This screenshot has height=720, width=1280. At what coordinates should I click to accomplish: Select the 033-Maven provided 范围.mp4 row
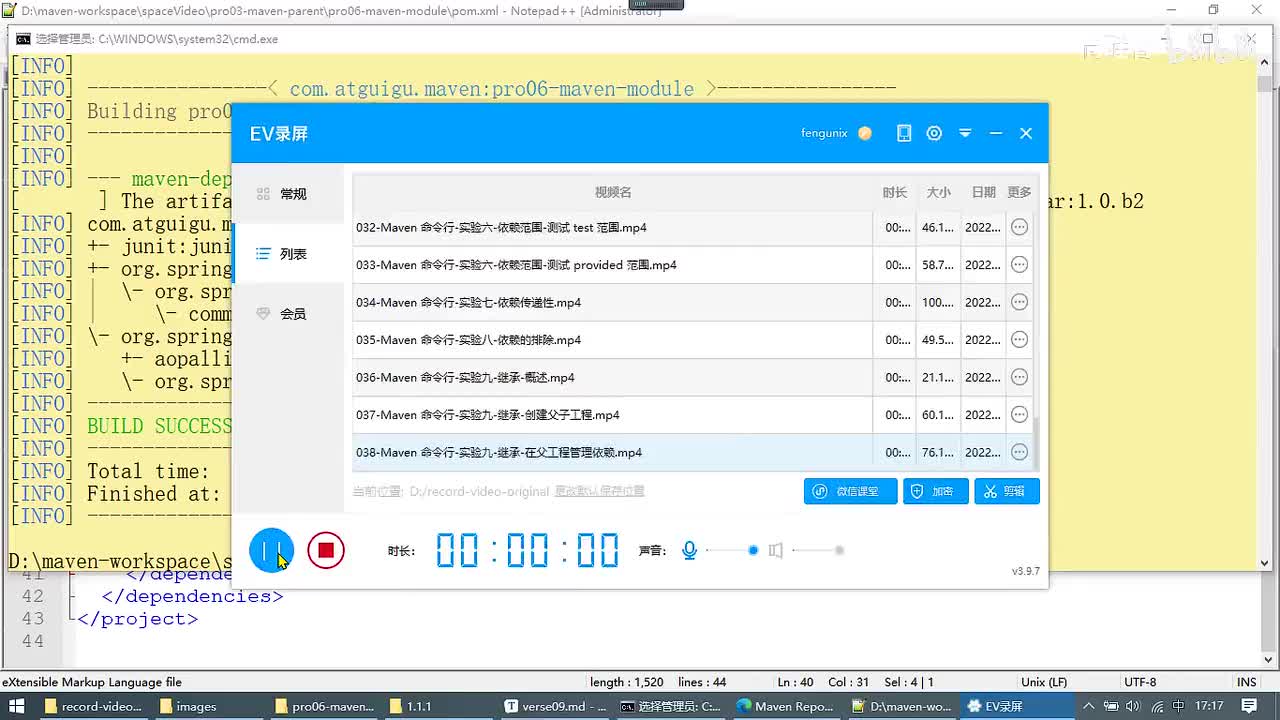(693, 265)
